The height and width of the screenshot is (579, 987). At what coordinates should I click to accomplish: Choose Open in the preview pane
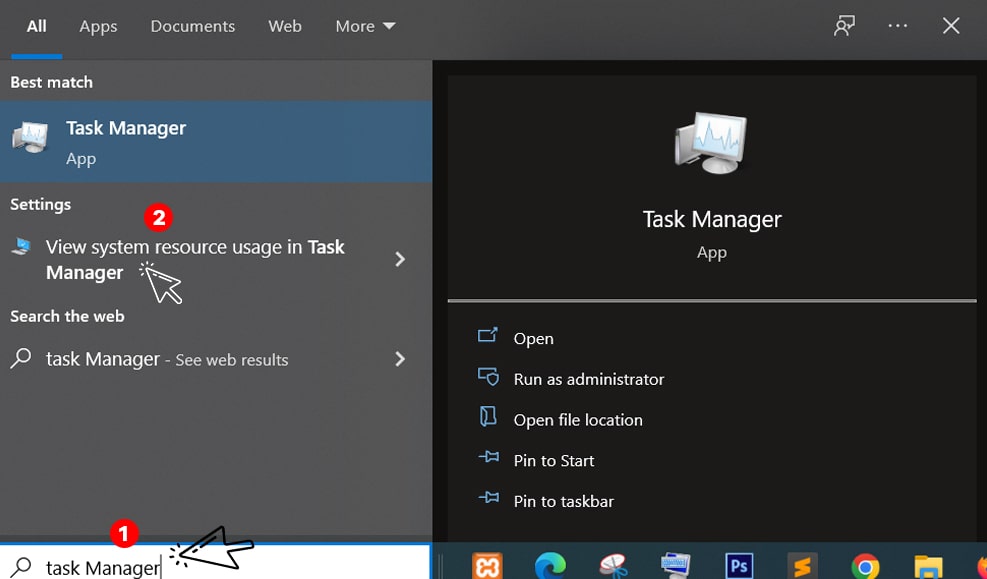pyautogui.click(x=533, y=339)
